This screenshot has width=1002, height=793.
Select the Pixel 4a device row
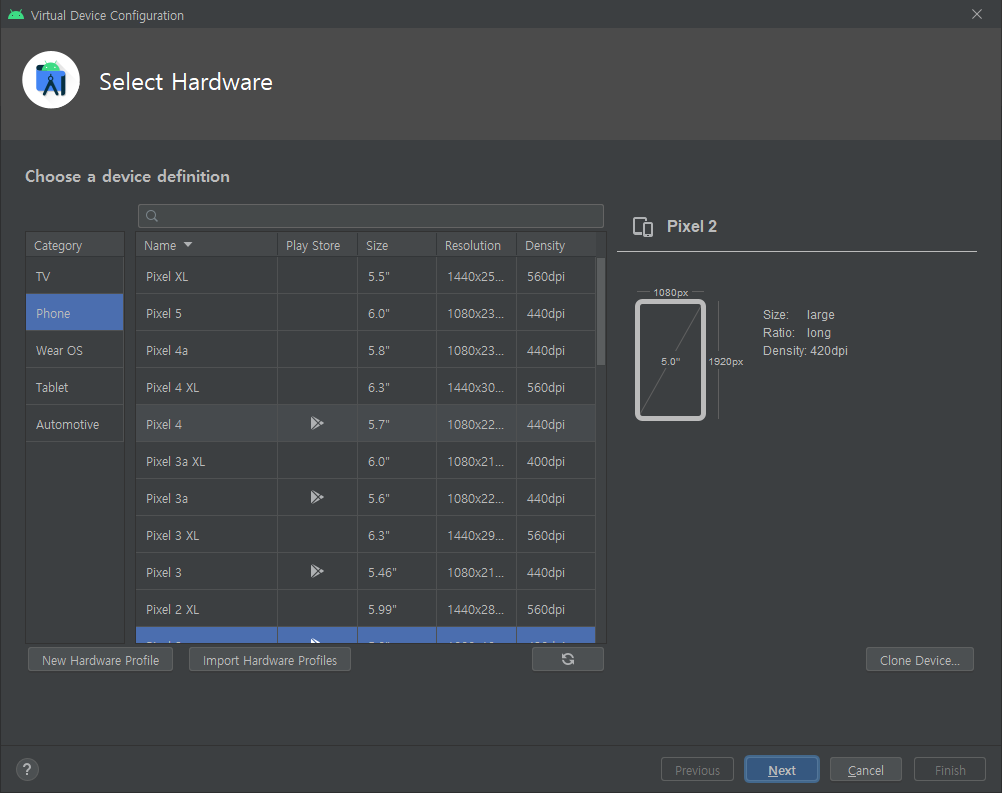[366, 350]
